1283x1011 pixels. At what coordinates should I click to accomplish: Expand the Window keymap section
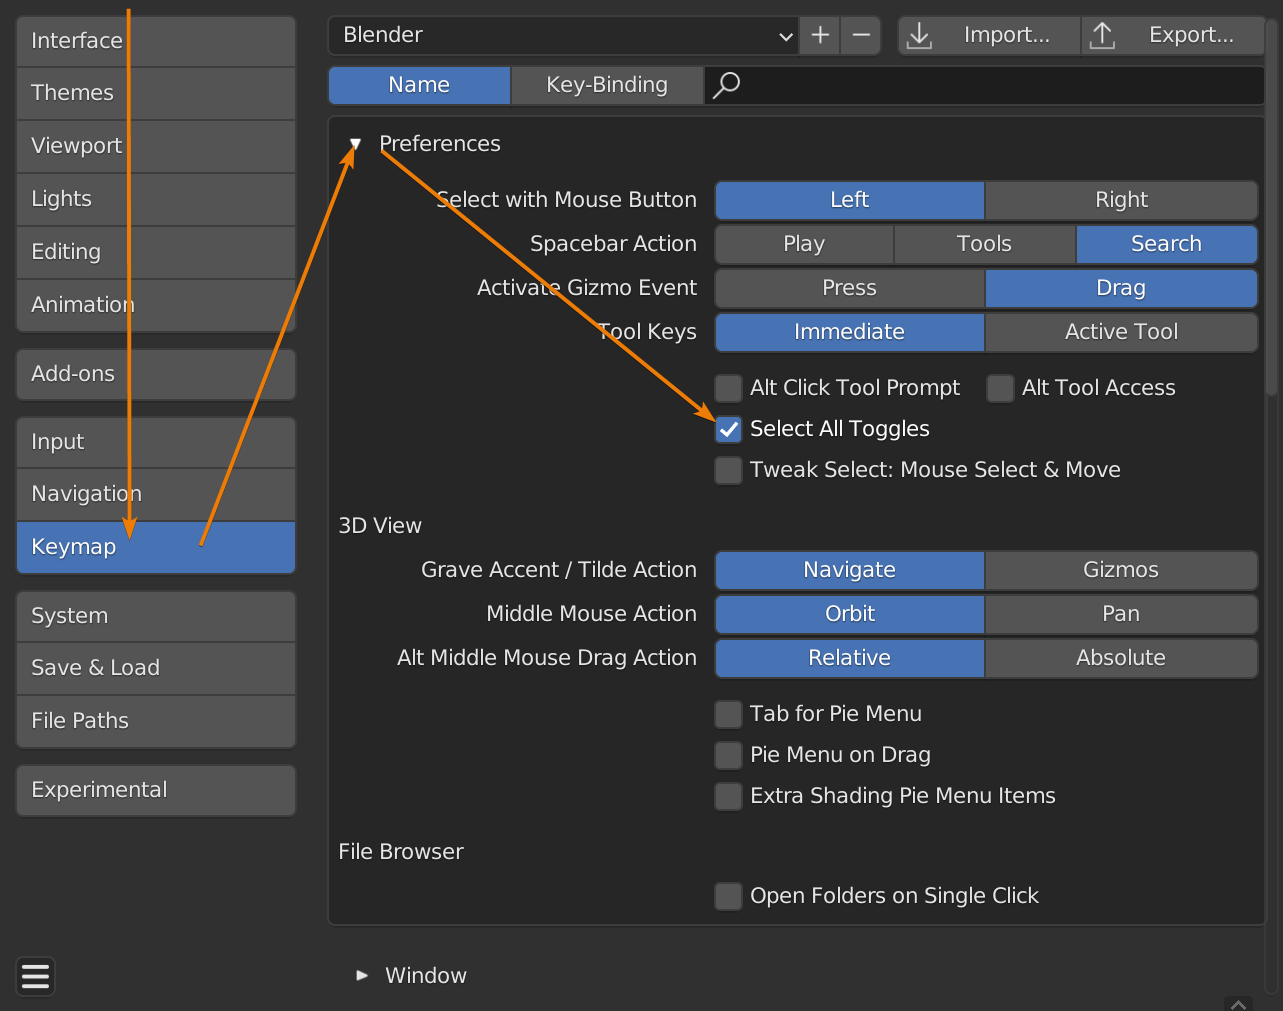tap(362, 975)
